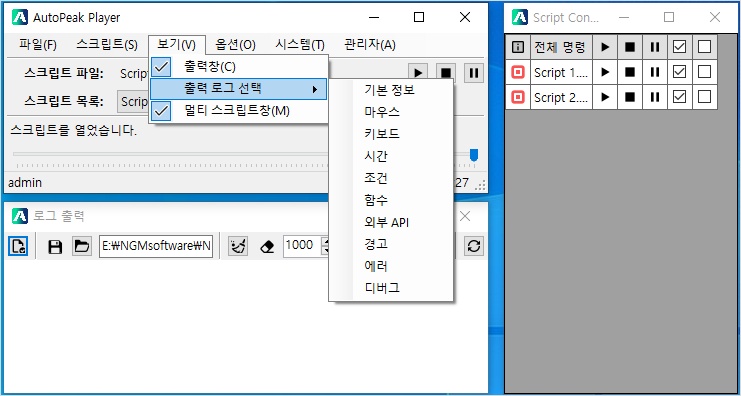Click the 1000 line count field
Viewport: 741px width, 396px height.
coord(302,245)
